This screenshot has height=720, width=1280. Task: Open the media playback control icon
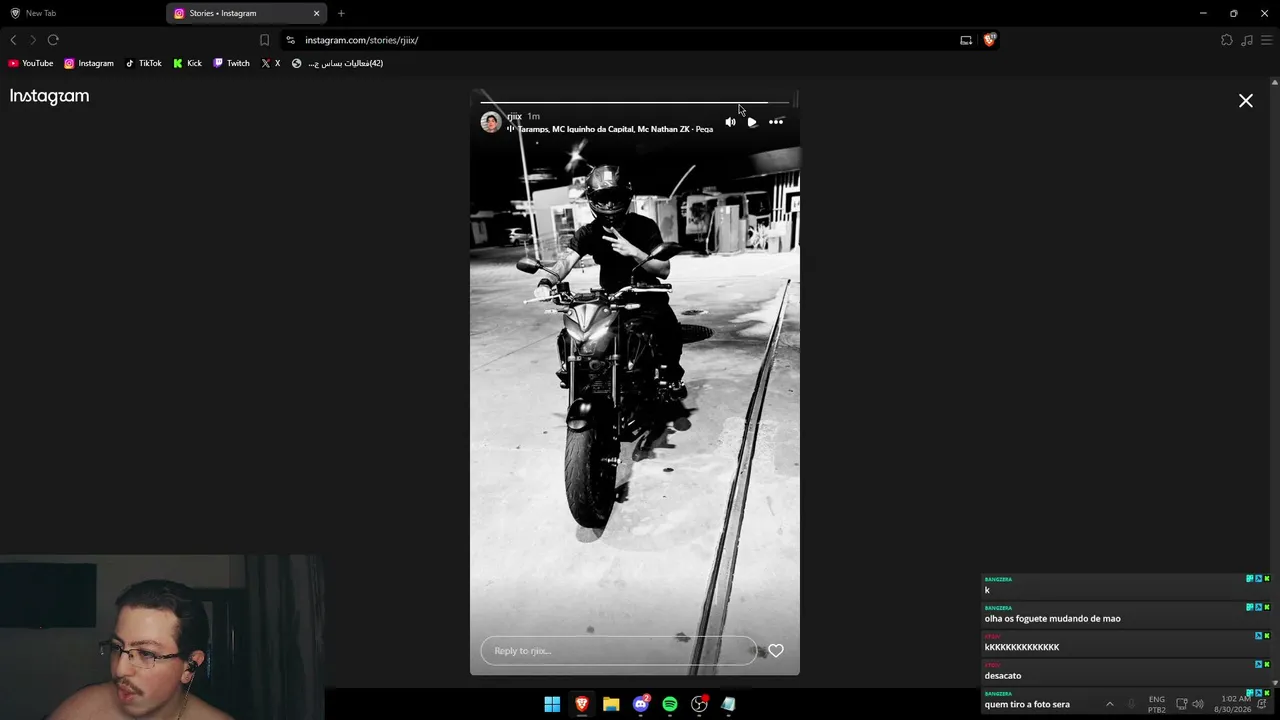coord(1247,40)
